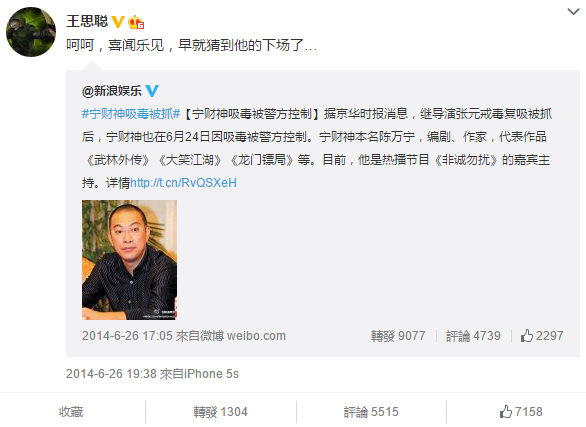View the original post's 轉發 9077 reposts
Image resolution: width=586 pixels, height=427 pixels.
(x=398, y=336)
